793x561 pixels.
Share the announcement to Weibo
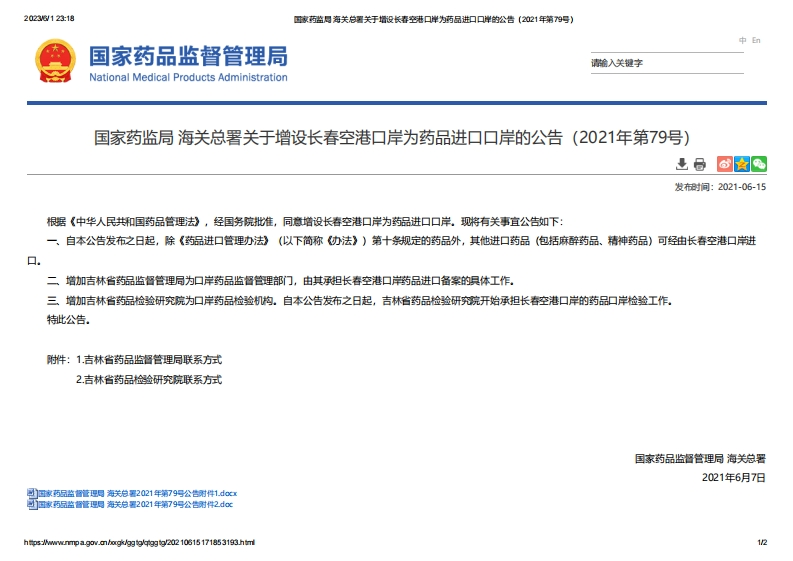(725, 164)
